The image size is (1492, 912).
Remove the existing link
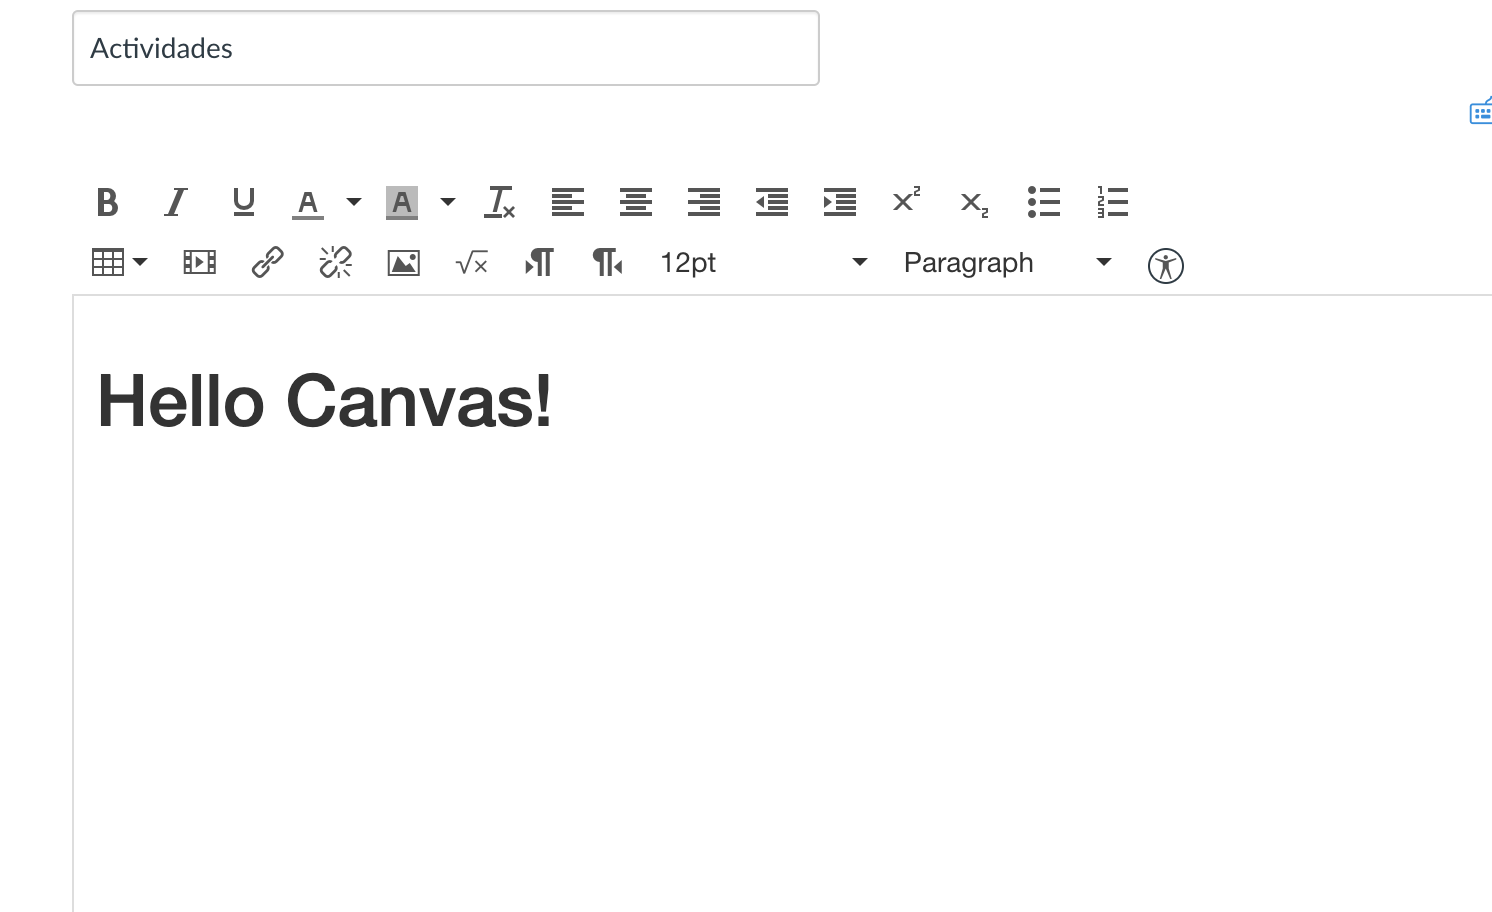(335, 262)
